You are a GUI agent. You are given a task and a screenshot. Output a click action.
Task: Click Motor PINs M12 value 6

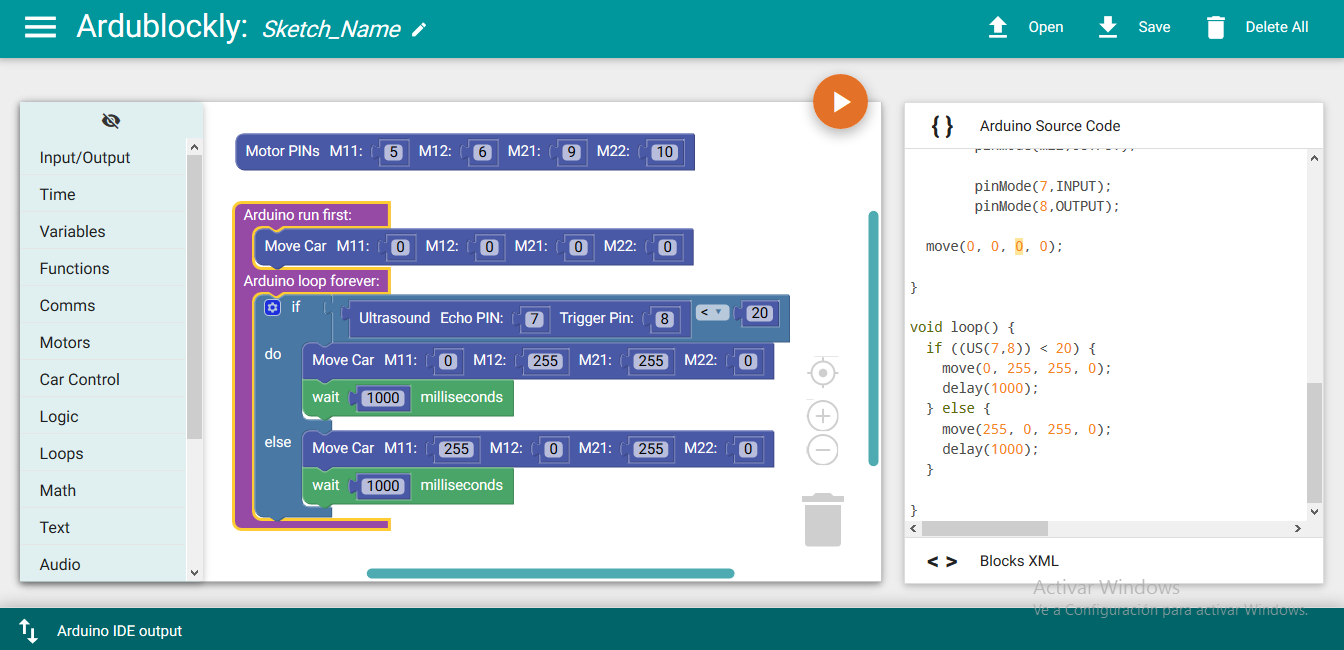coord(482,153)
